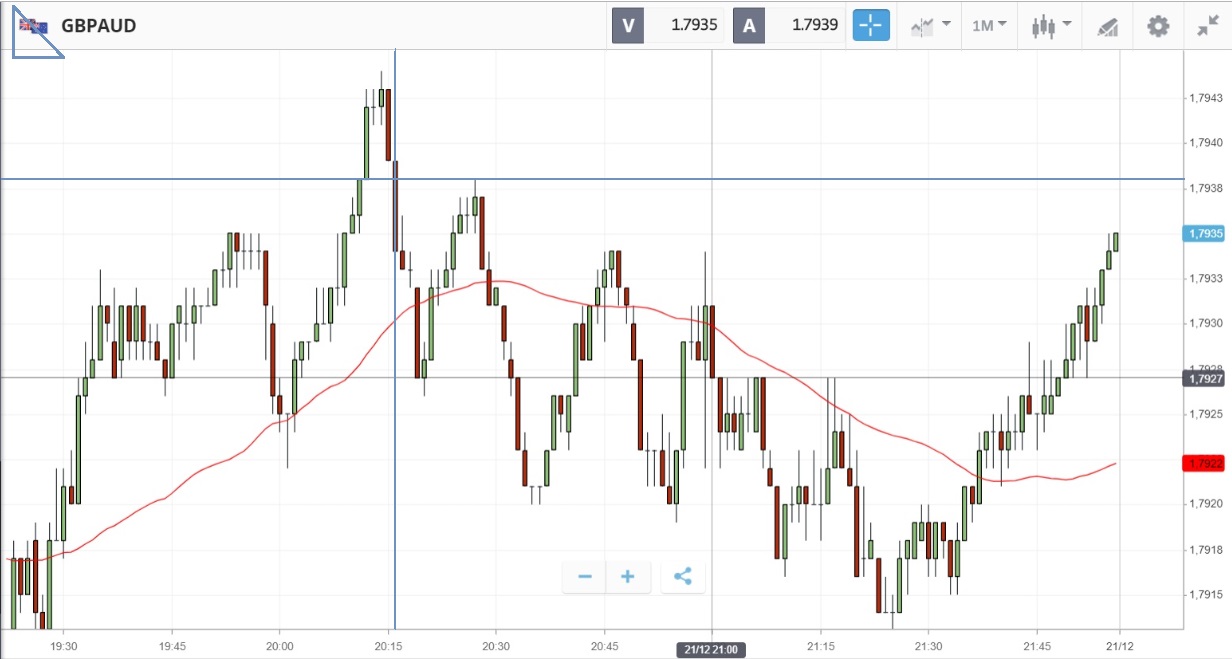Open chart settings gear
The width and height of the screenshot is (1232, 659).
1158,26
